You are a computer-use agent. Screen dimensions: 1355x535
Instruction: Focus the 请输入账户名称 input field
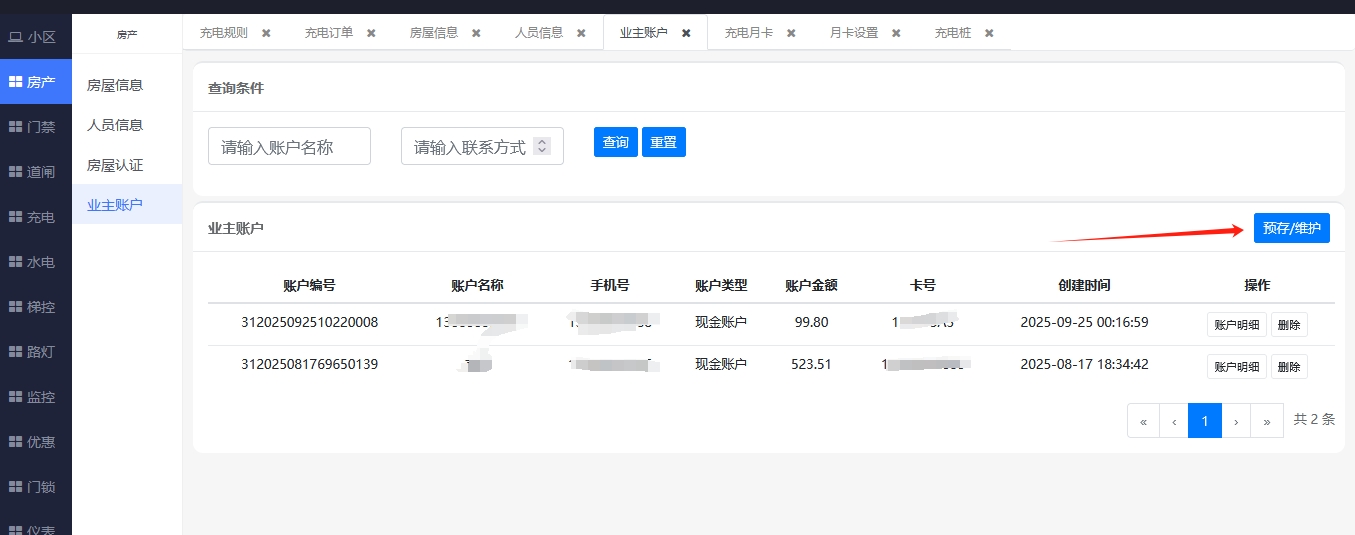pyautogui.click(x=289, y=146)
